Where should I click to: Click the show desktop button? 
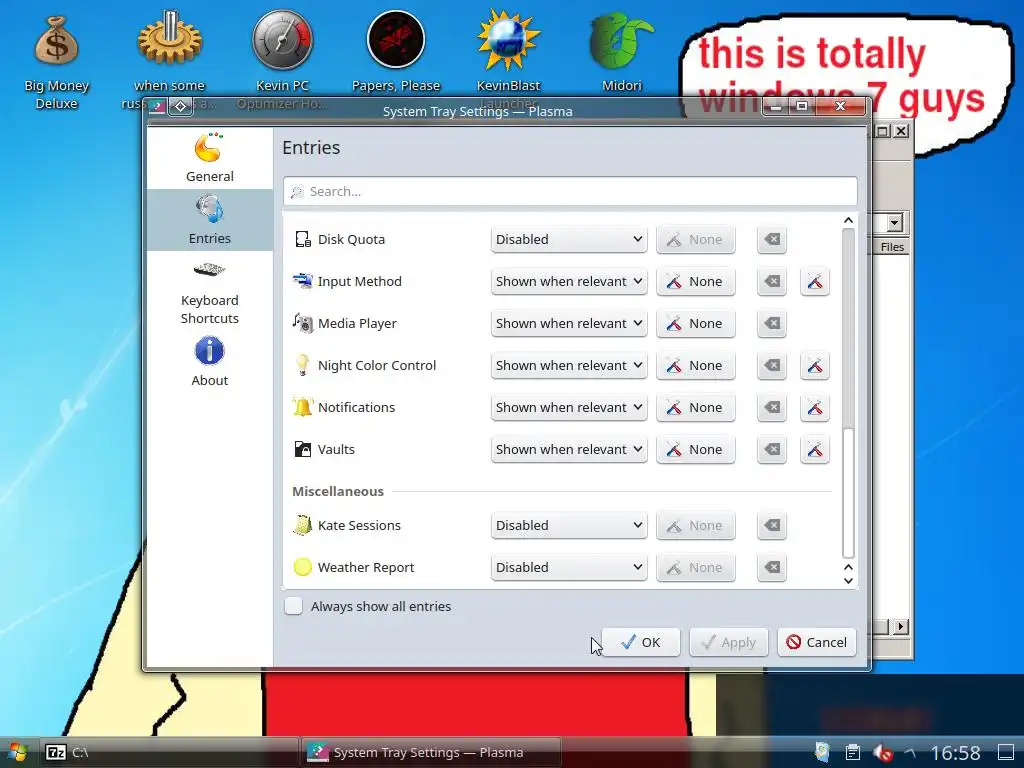[x=1006, y=752]
